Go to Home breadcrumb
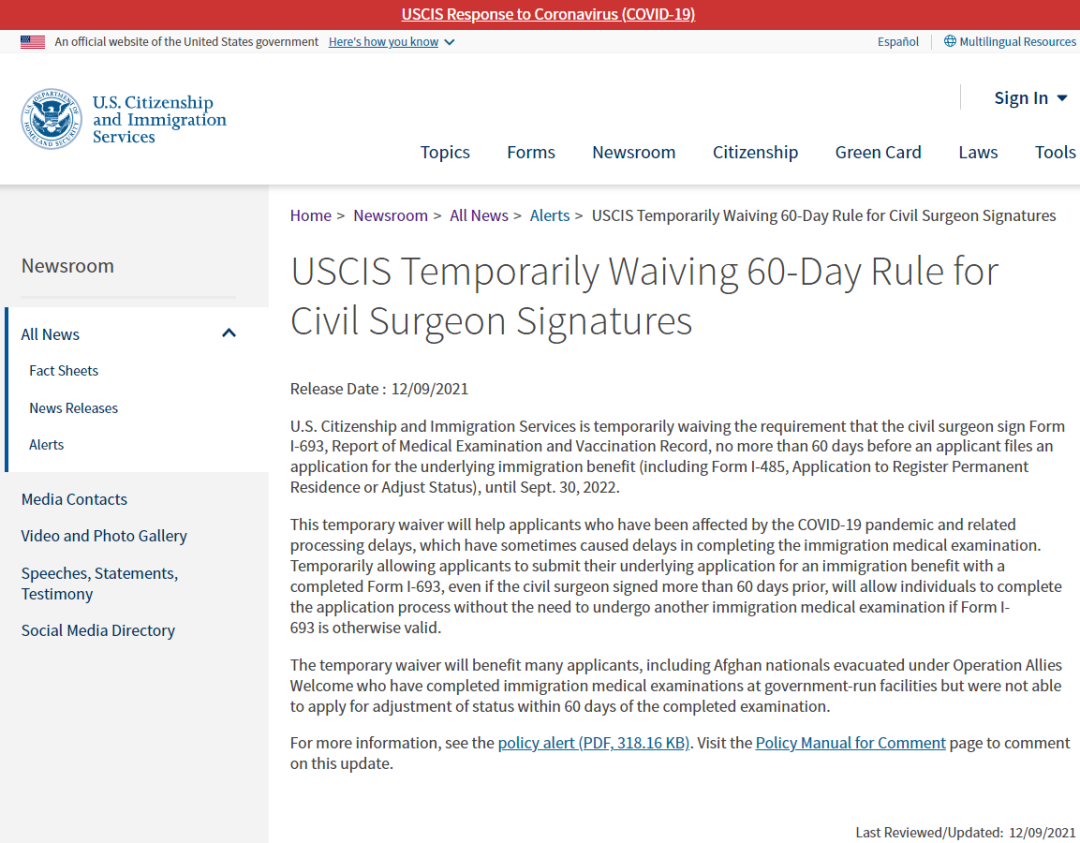This screenshot has width=1080, height=843. tap(311, 216)
